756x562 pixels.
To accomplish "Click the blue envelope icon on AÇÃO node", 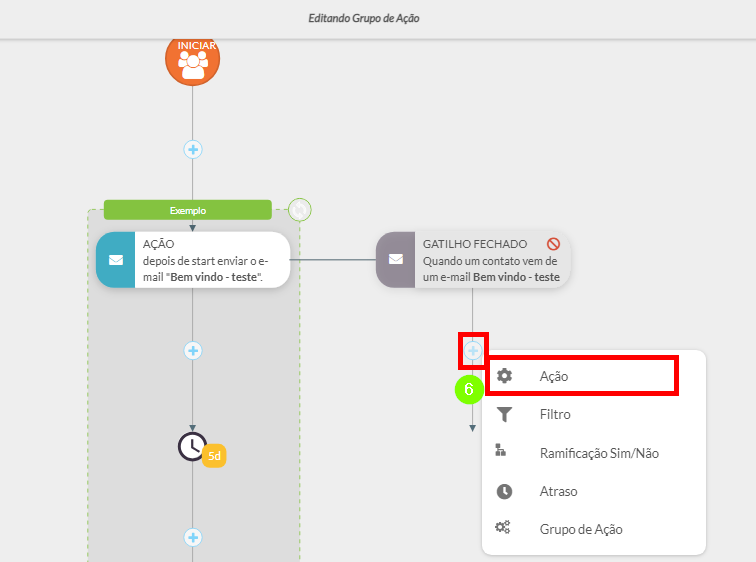I will [115, 260].
